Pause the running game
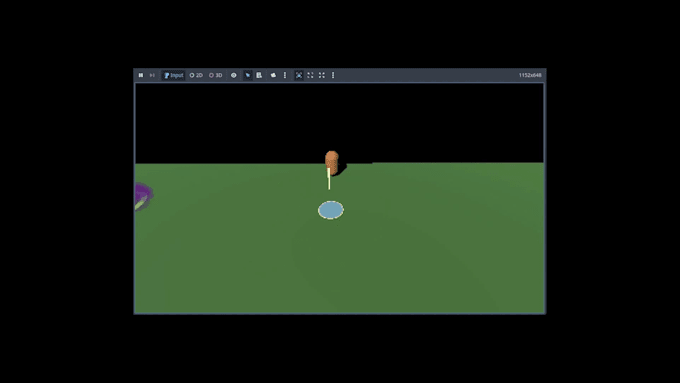This screenshot has width=680, height=383. click(x=141, y=75)
